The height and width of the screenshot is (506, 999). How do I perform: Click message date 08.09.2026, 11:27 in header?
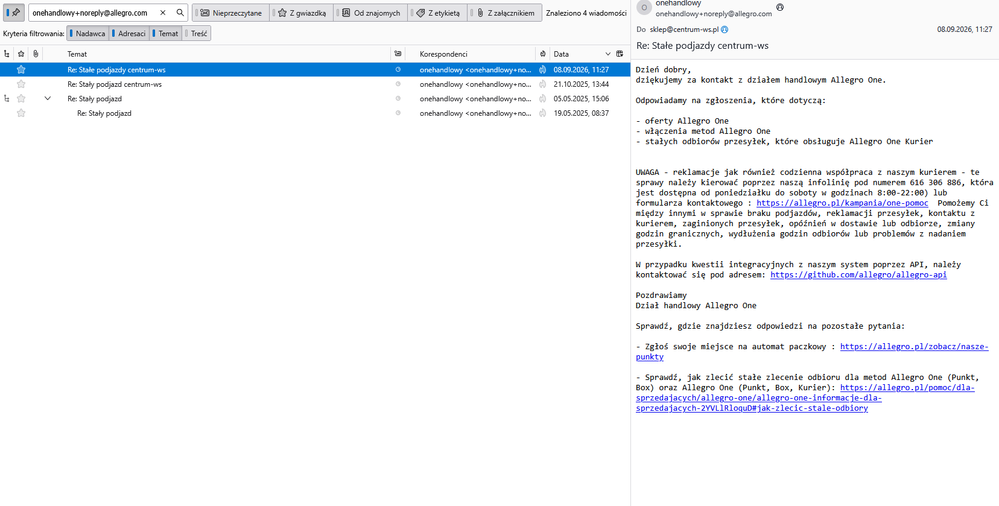click(x=964, y=29)
